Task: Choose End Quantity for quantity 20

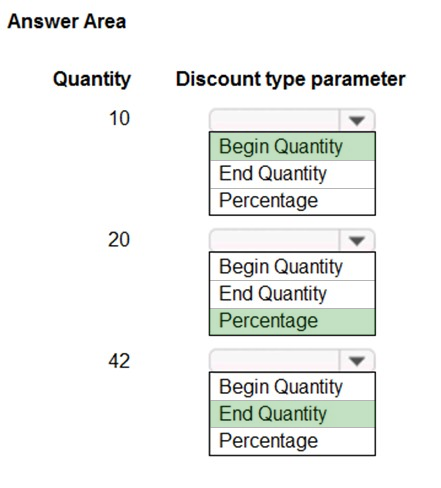Action: pyautogui.click(x=292, y=294)
